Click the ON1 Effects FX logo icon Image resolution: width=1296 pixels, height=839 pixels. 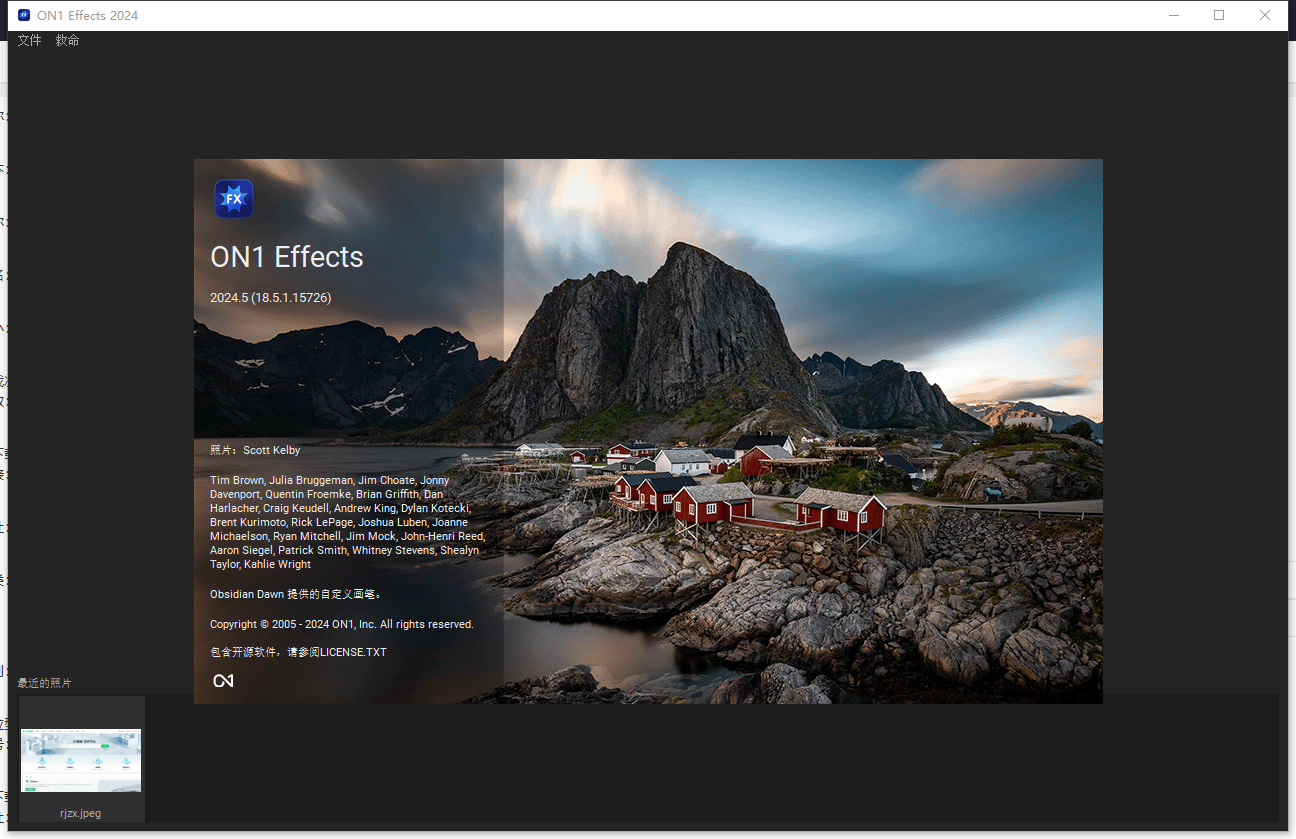[234, 199]
